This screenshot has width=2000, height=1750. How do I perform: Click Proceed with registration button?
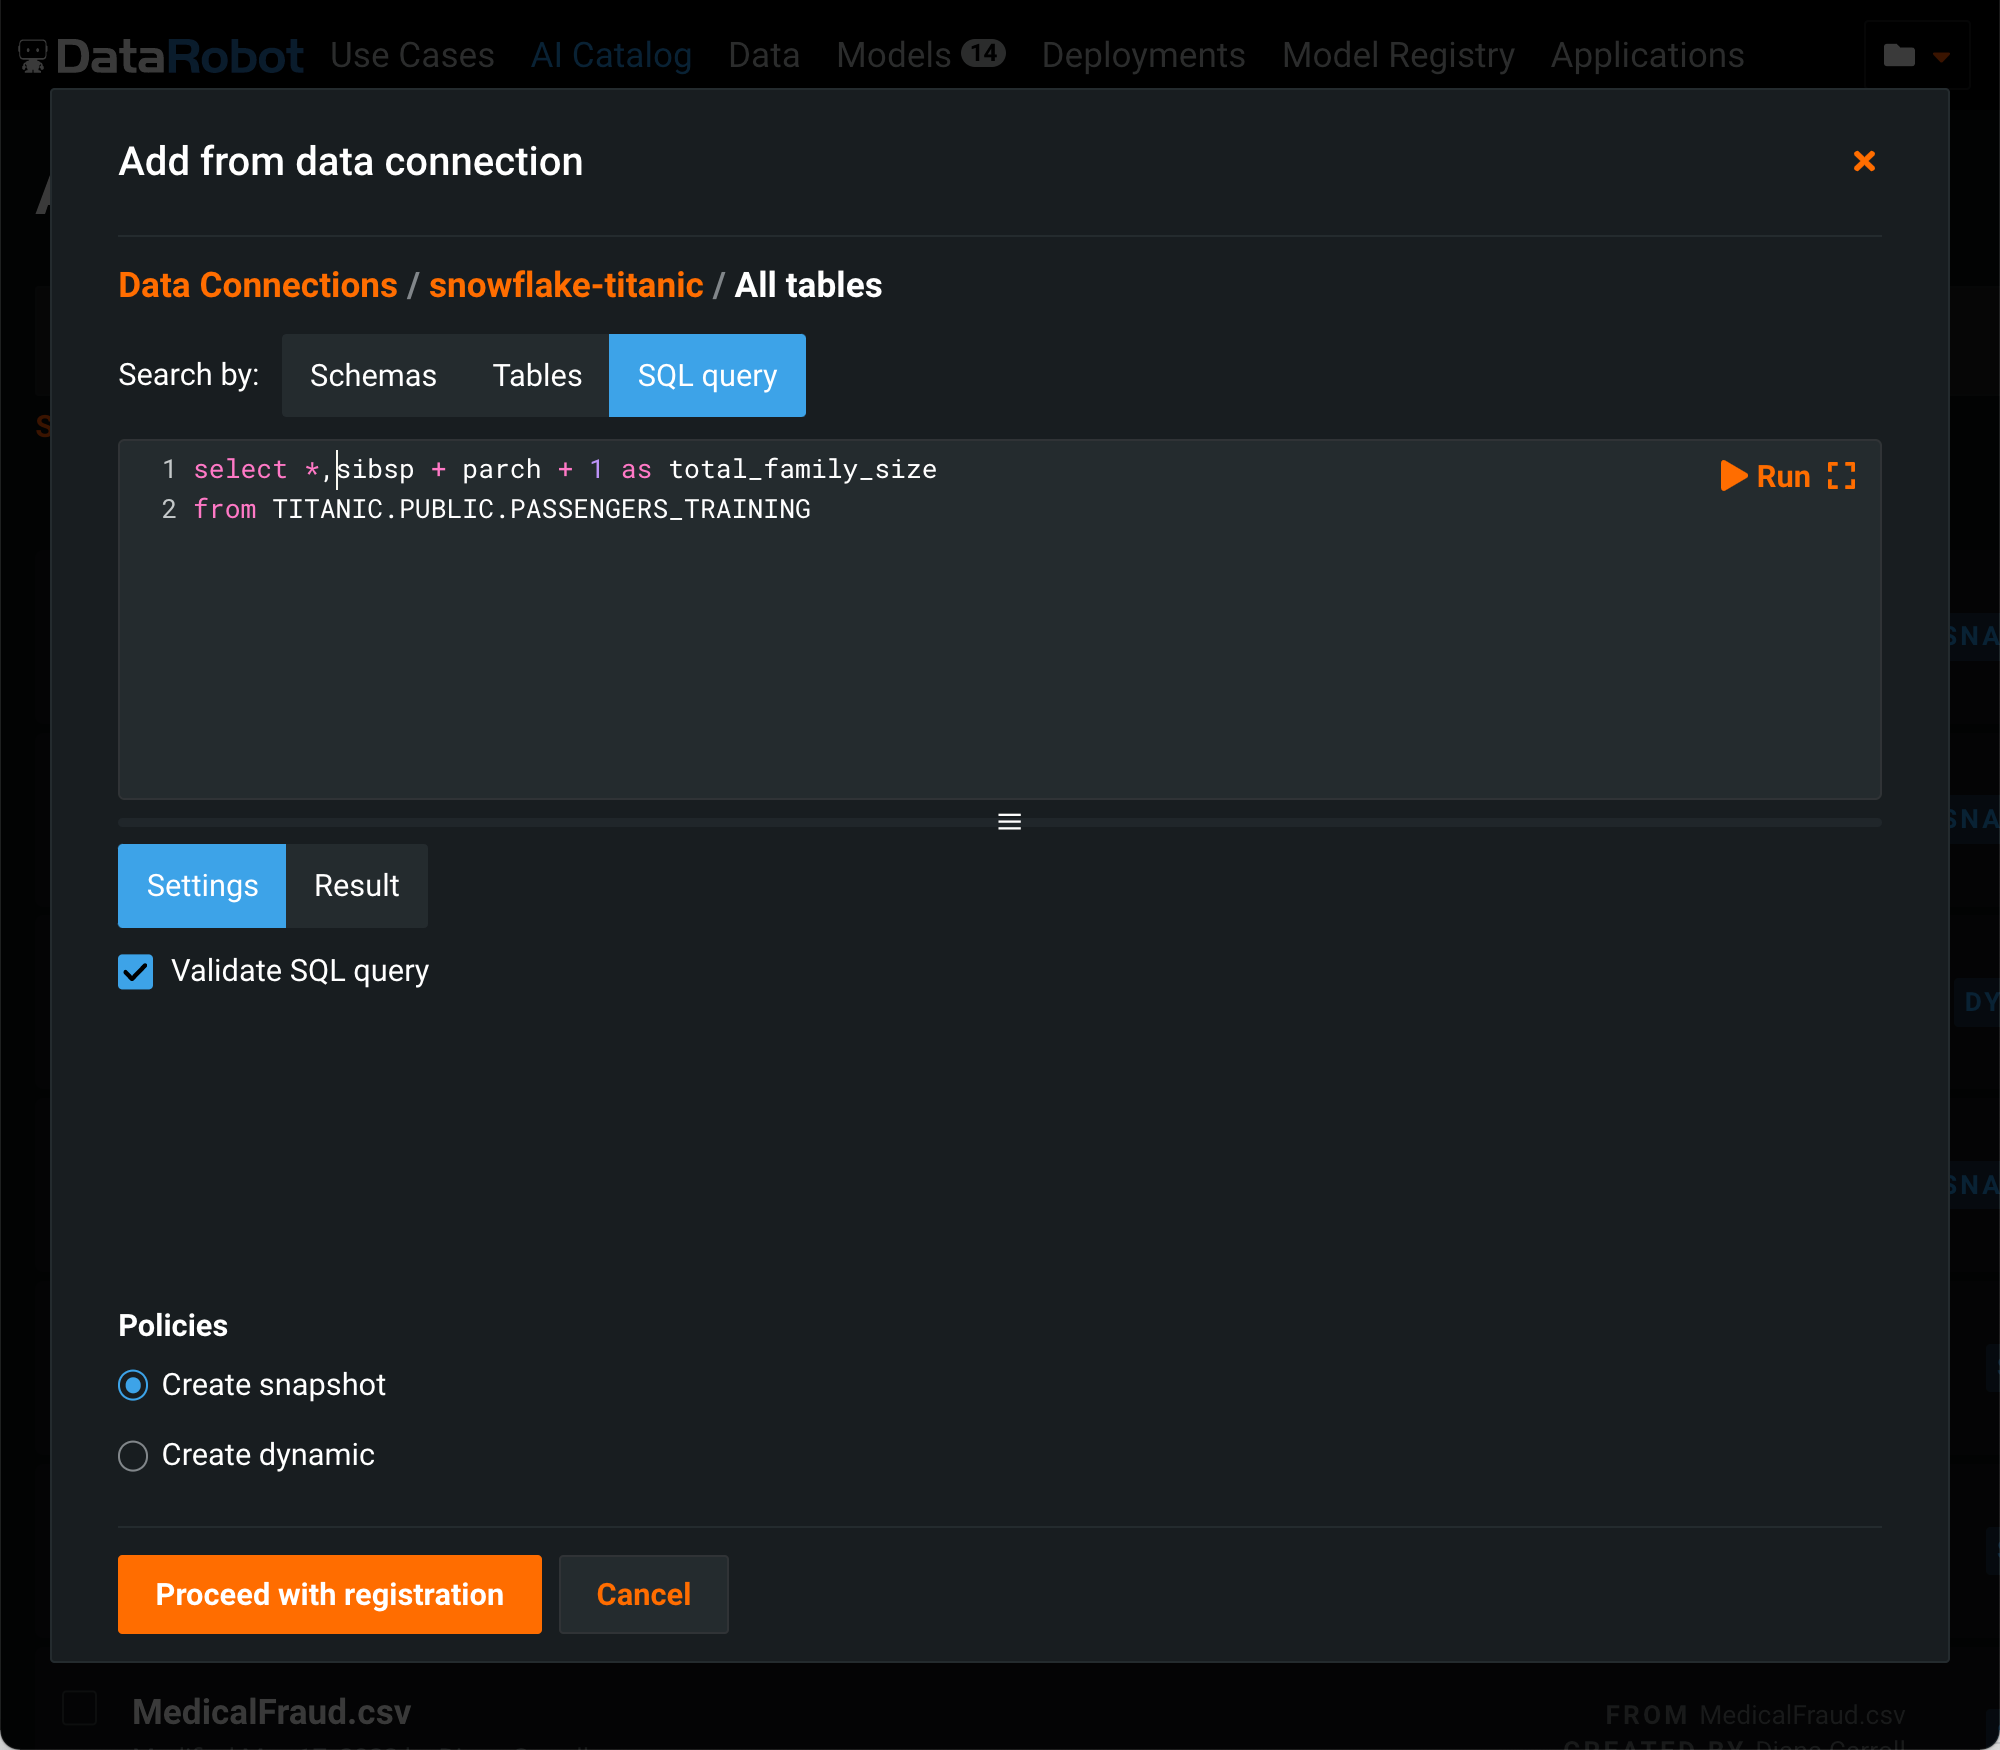pyautogui.click(x=329, y=1594)
